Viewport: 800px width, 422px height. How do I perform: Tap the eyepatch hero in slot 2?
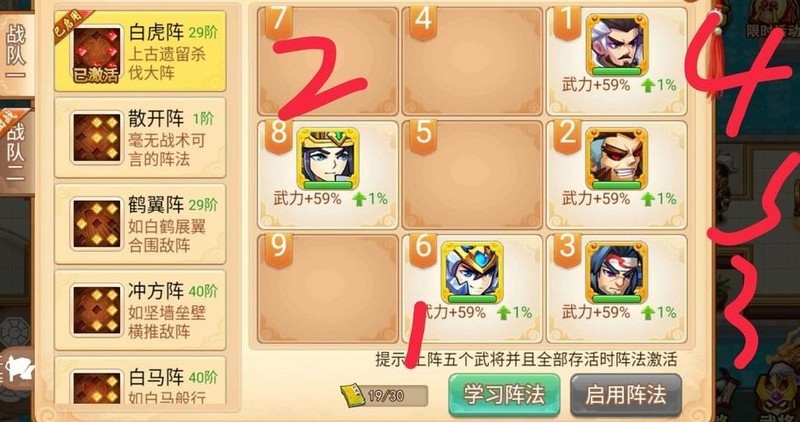tap(617, 158)
